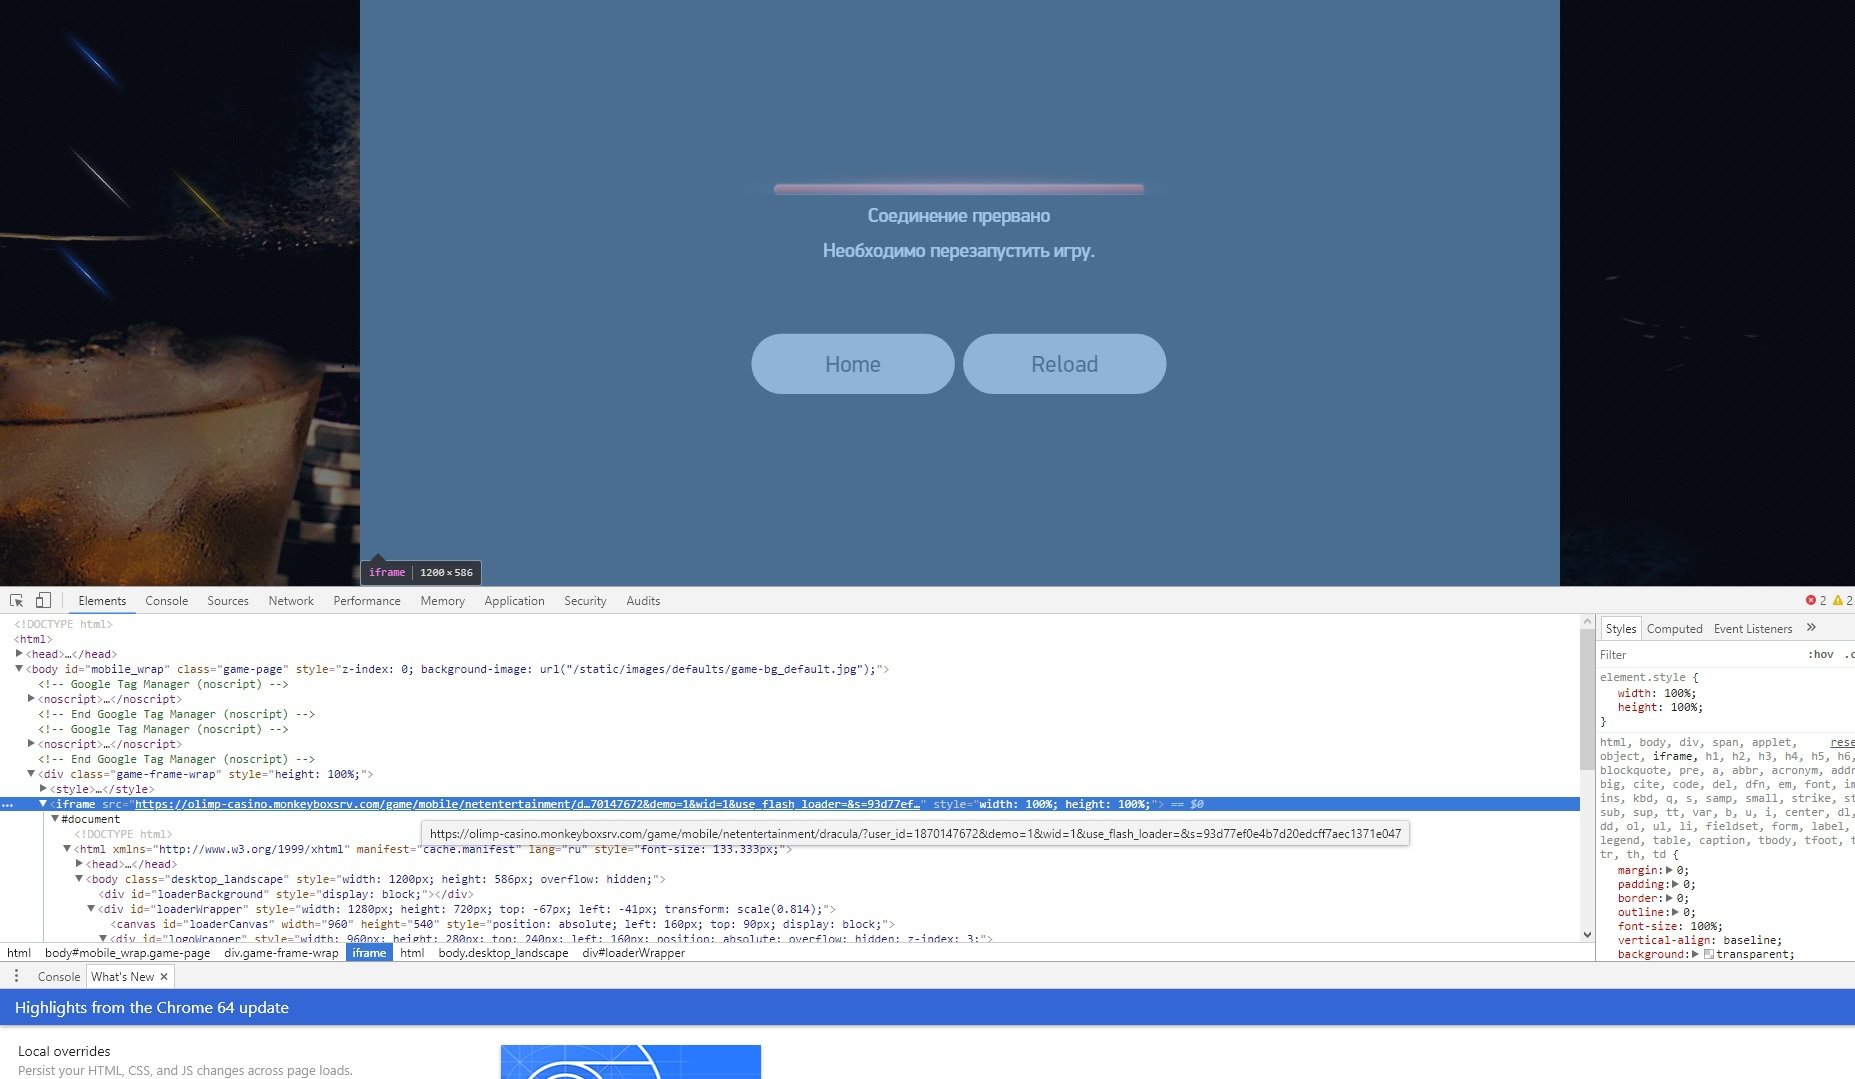1855x1079 pixels.
Task: Collapse the div loaderWrapper node
Action: (x=91, y=909)
